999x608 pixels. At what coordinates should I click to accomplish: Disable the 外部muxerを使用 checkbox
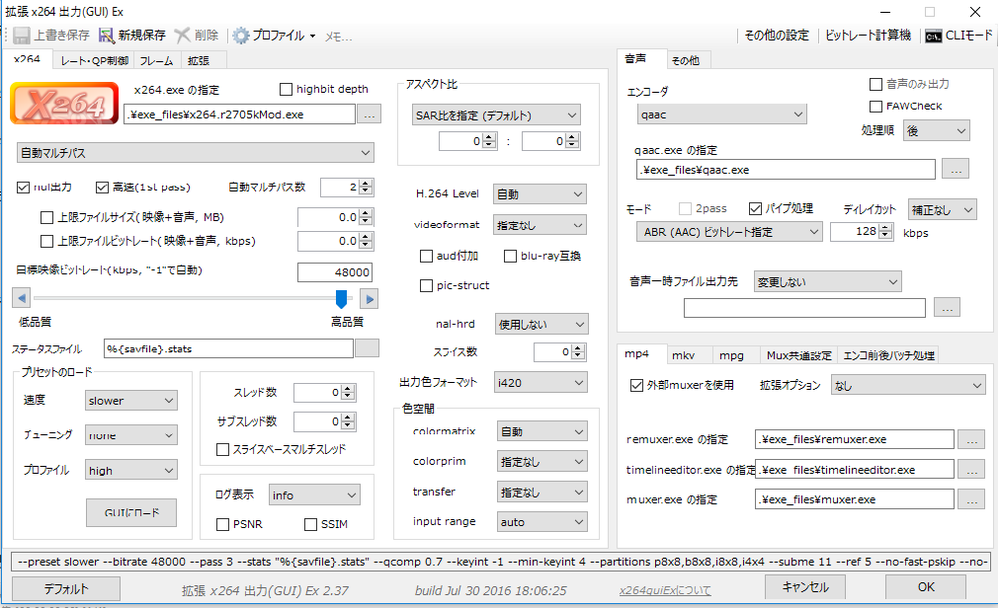coord(637,385)
